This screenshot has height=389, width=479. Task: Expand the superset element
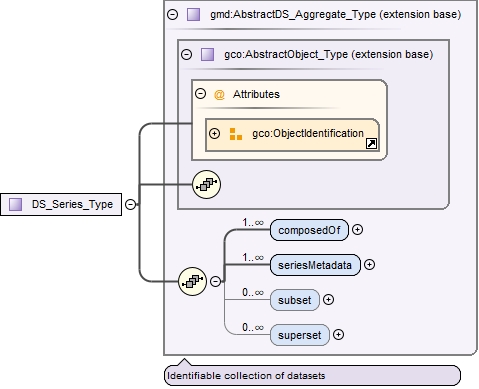pyautogui.click(x=338, y=335)
